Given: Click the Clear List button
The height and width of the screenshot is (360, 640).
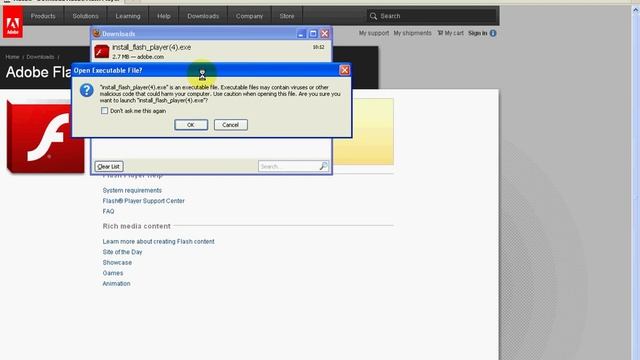Looking at the screenshot, I should click(x=109, y=167).
